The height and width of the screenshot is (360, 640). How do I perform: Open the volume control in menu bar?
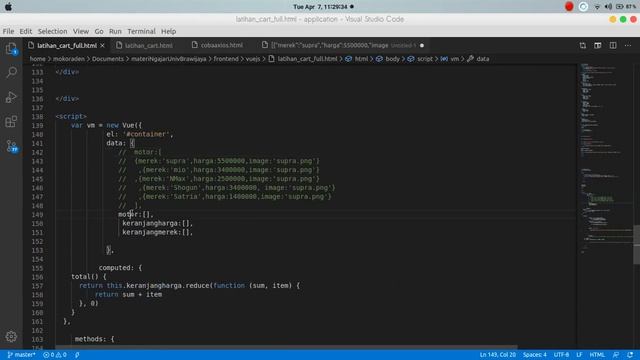(x=608, y=7)
